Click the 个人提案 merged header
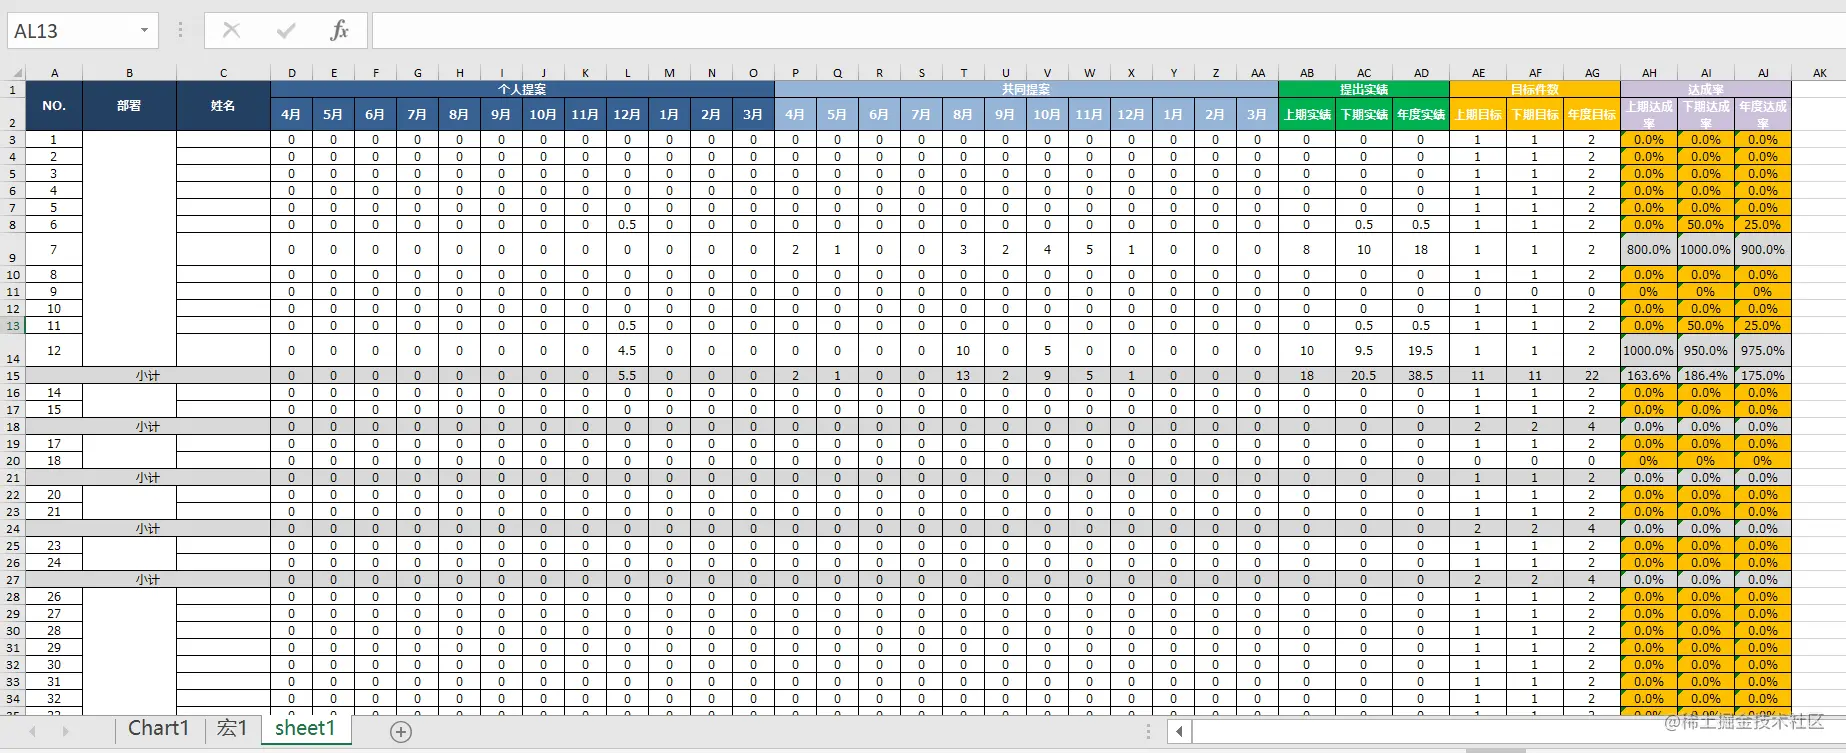Screen dimensions: 1846x753 click(x=522, y=89)
